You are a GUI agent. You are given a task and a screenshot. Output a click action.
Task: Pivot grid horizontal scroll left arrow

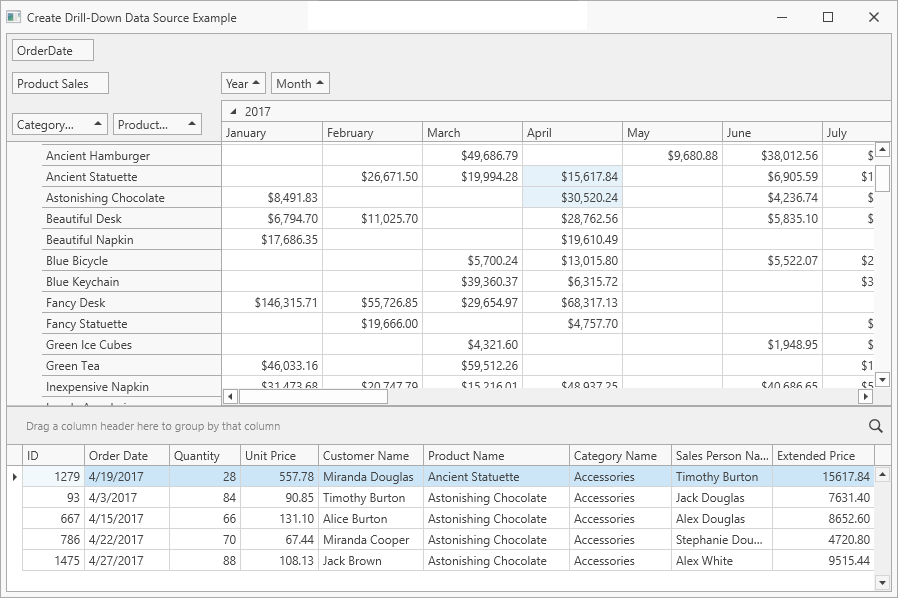coord(230,396)
